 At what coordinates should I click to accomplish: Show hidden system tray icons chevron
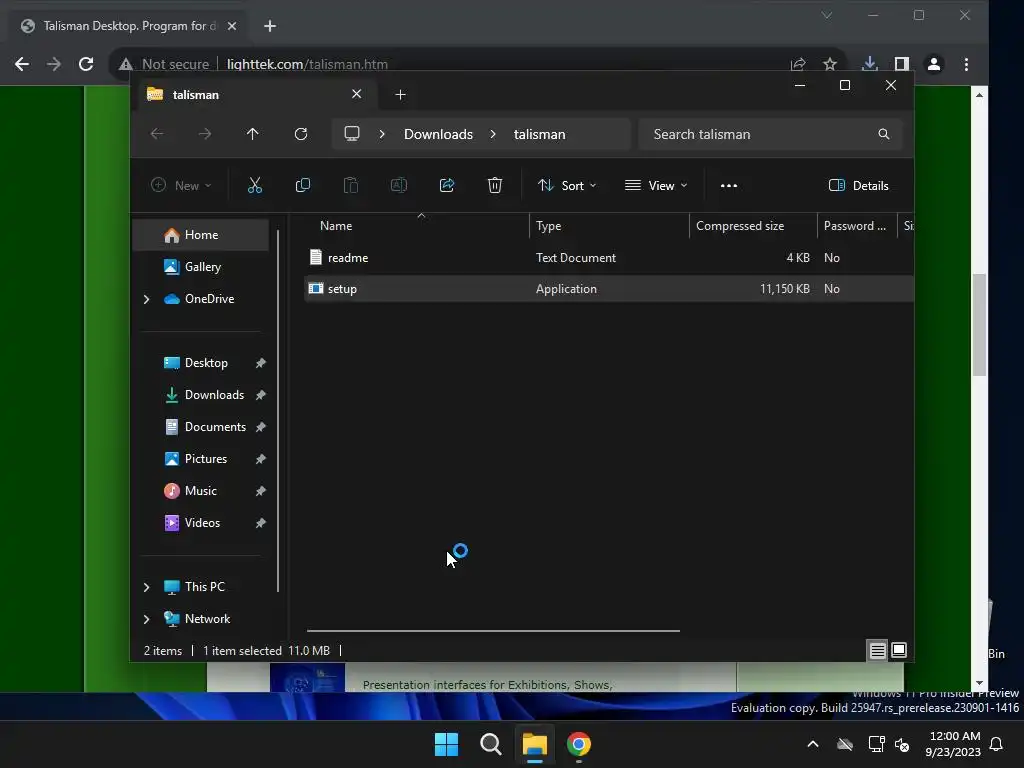(x=813, y=744)
